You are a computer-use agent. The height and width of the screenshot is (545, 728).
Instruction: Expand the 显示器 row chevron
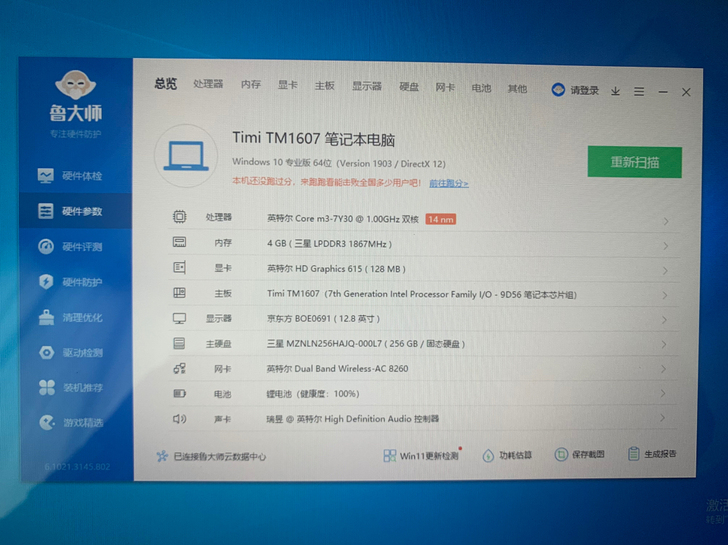click(664, 320)
